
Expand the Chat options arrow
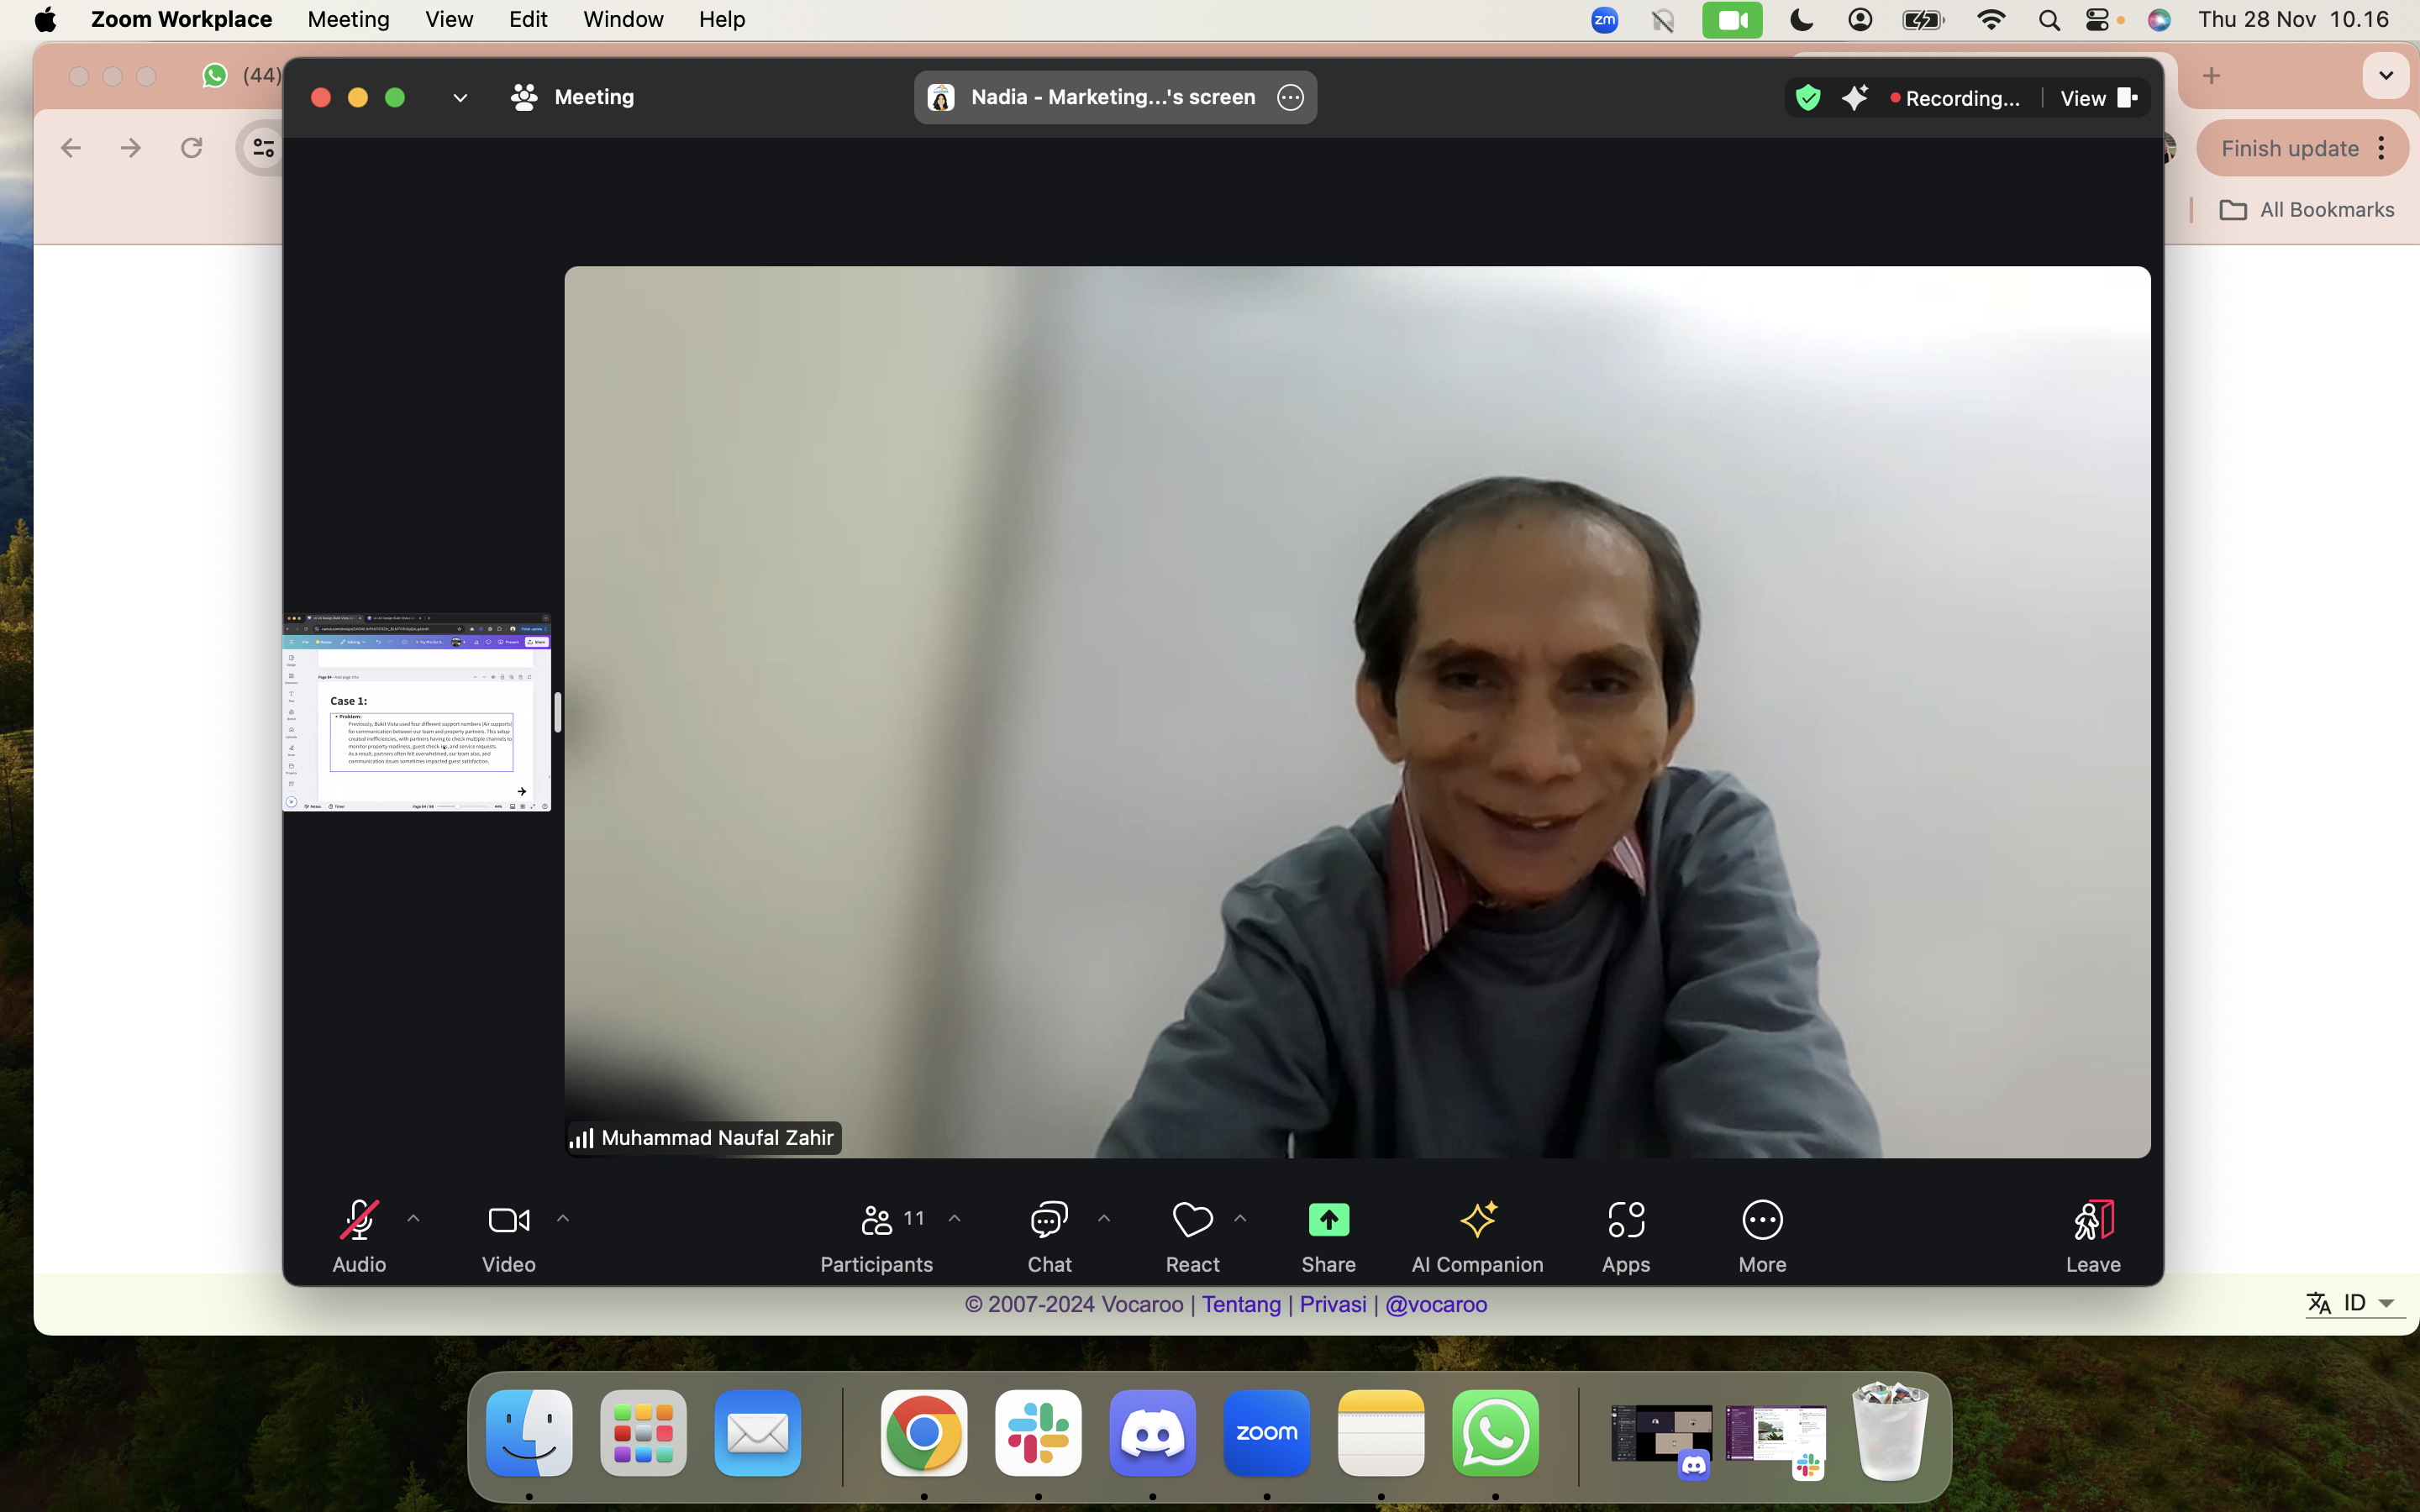coord(1104,1218)
